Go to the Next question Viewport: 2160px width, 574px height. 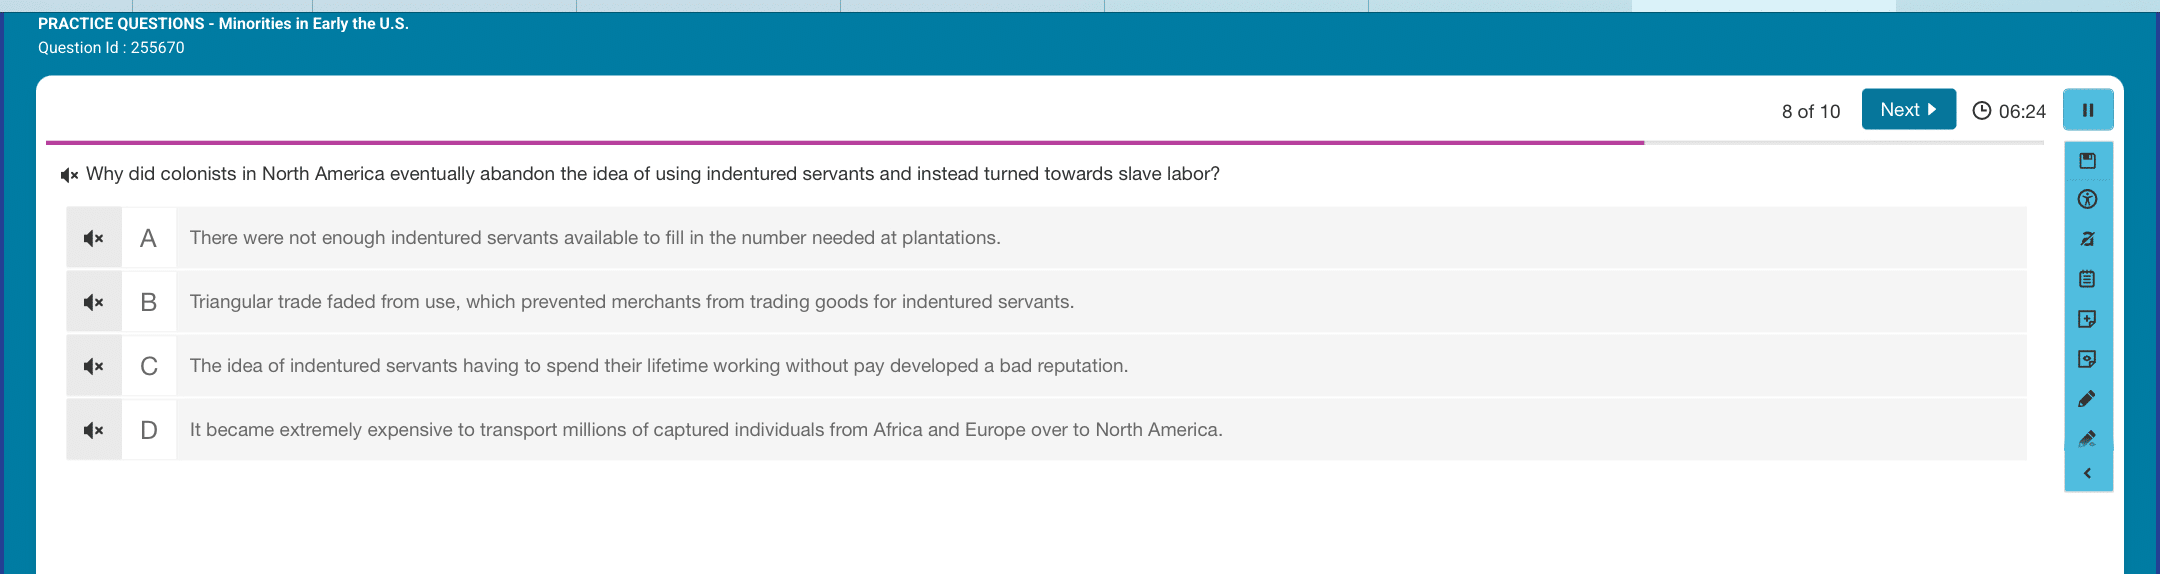pyautogui.click(x=1908, y=110)
